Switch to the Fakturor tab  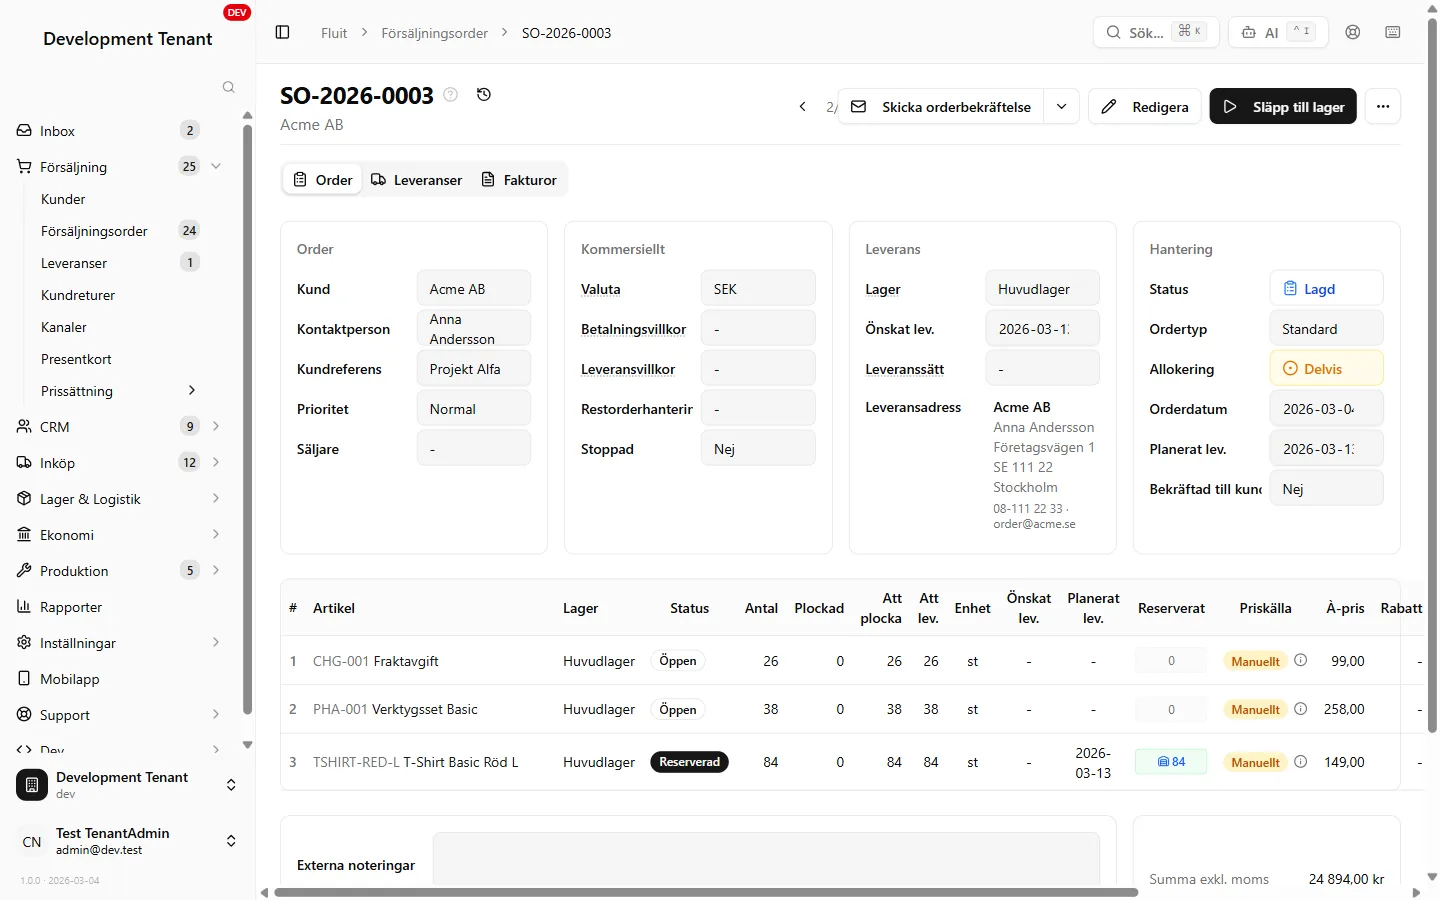point(519,180)
